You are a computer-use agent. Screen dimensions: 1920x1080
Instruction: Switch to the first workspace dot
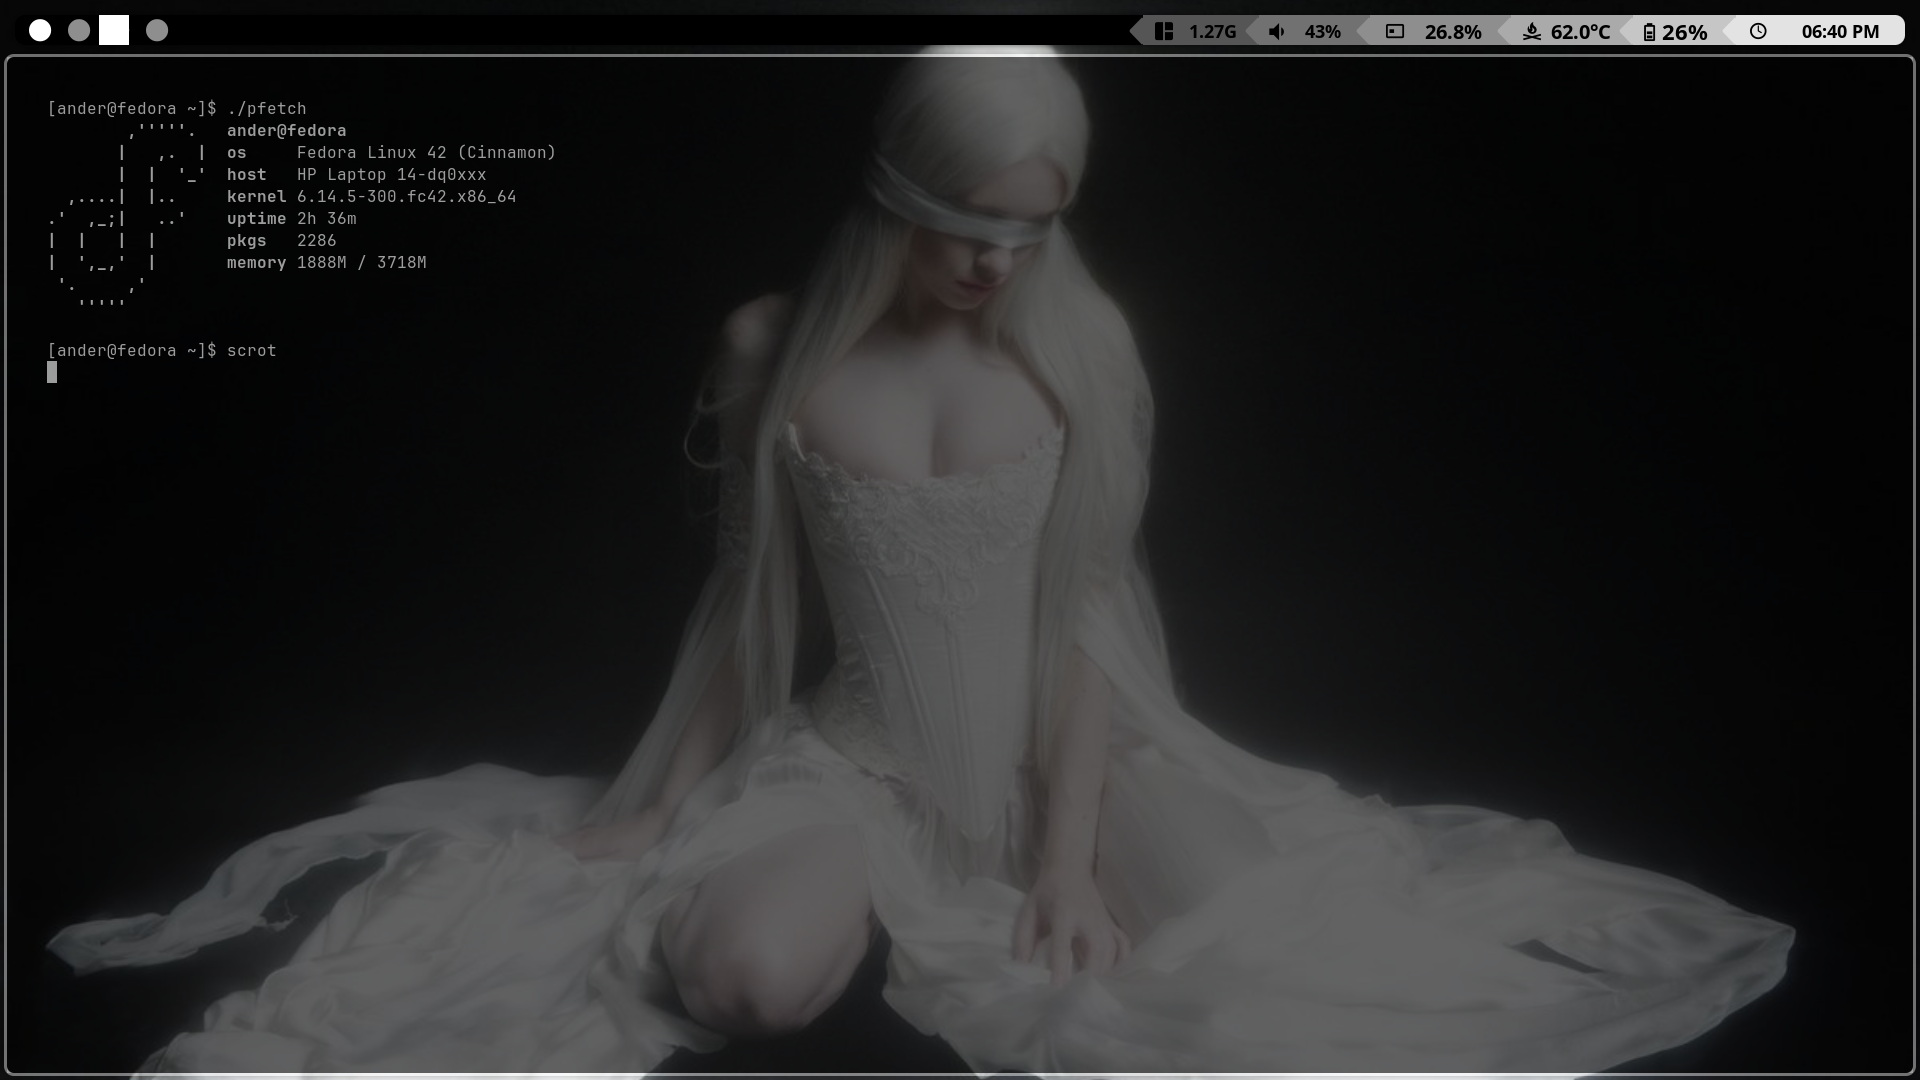pos(40,31)
